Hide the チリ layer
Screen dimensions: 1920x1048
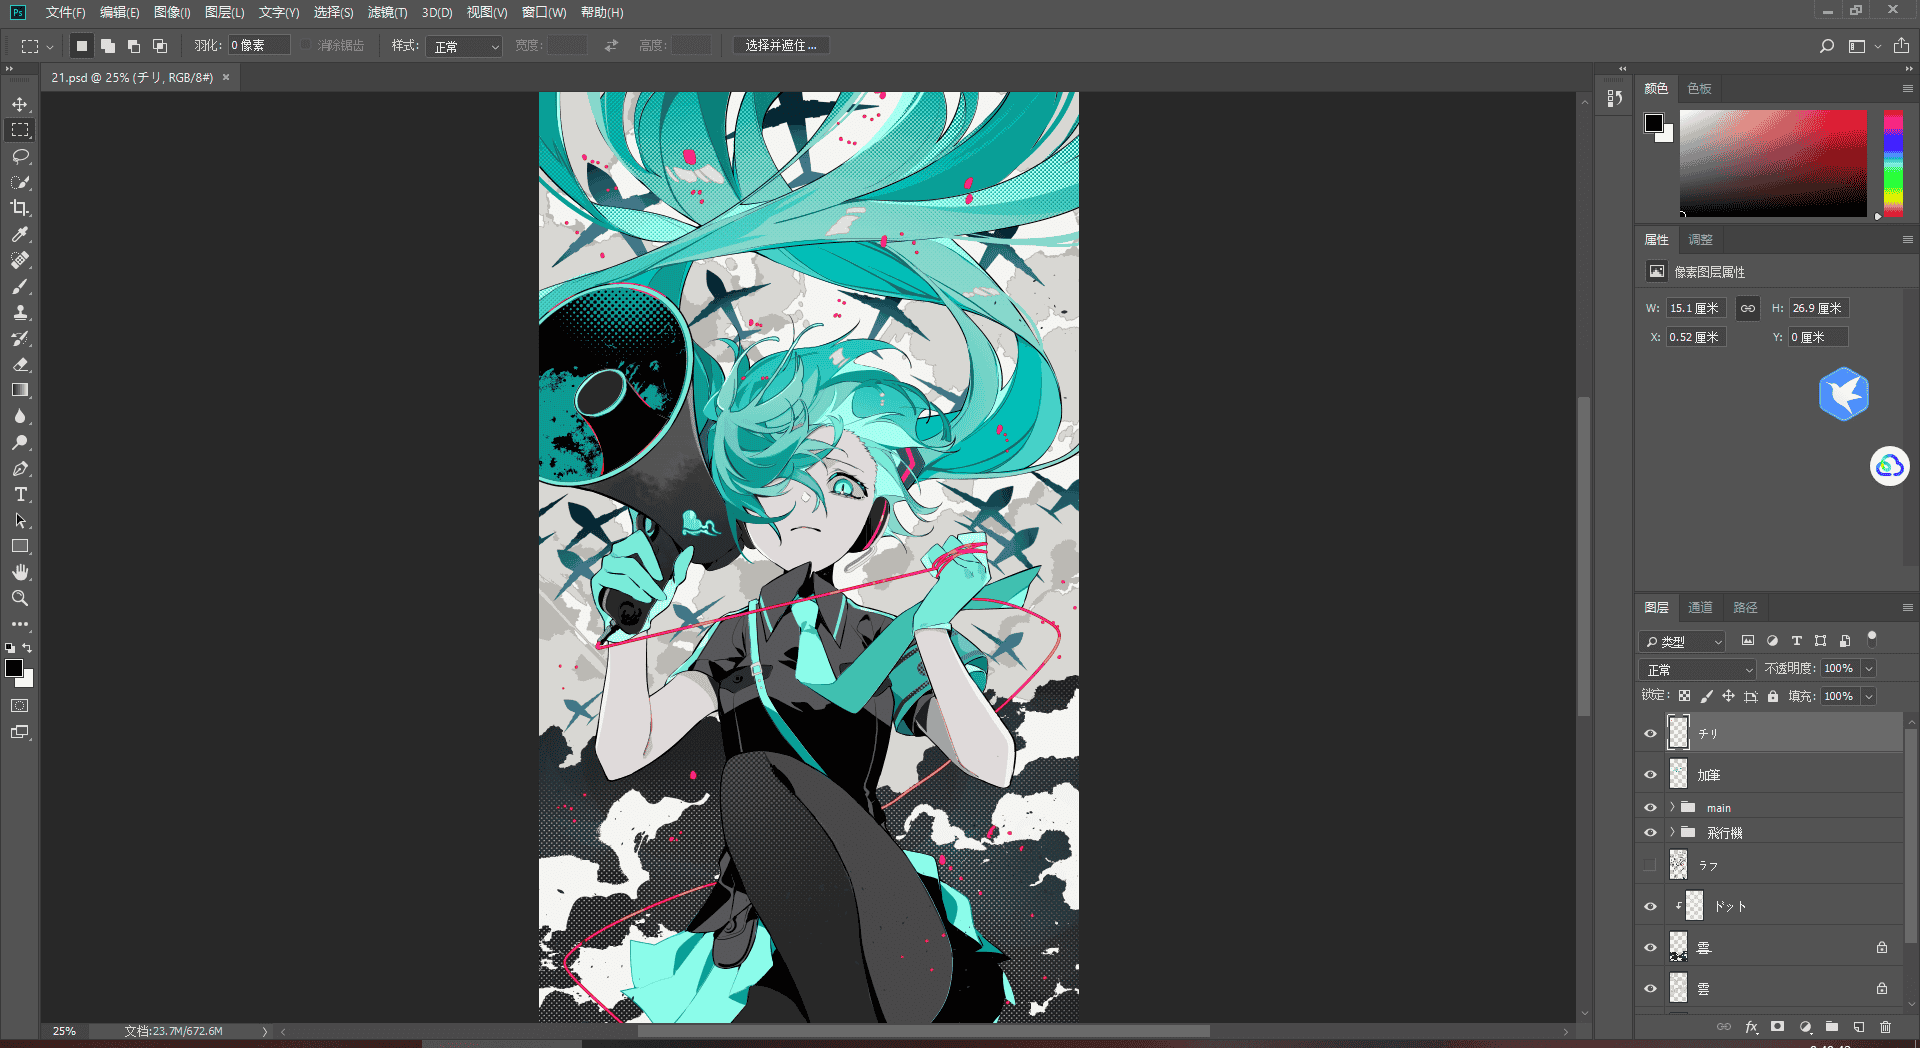[1651, 733]
